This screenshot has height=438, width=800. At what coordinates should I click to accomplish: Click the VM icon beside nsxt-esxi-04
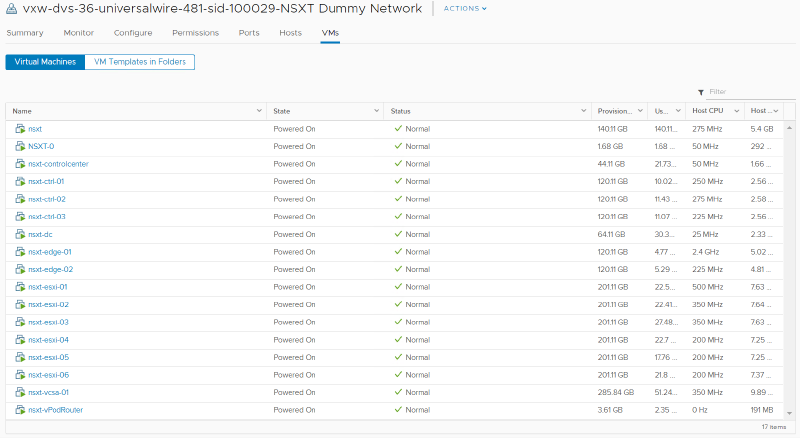[20, 339]
